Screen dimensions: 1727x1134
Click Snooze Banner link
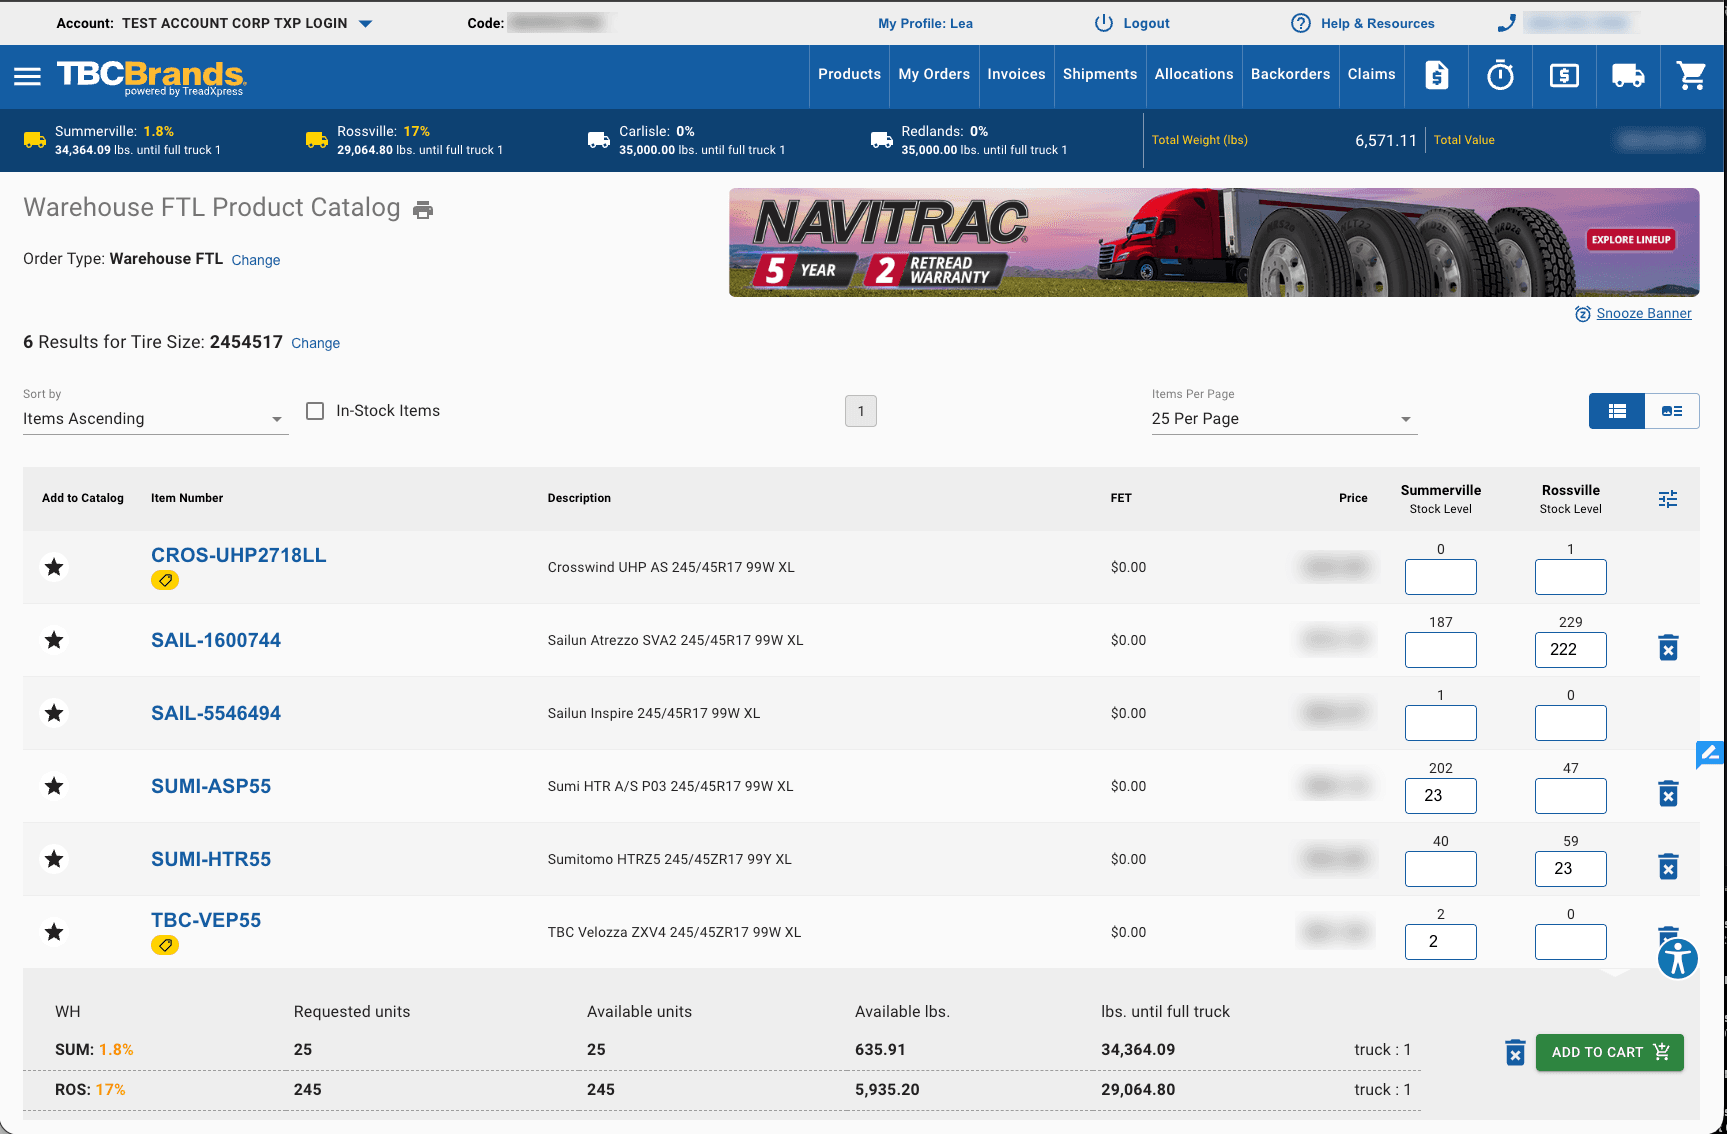tap(1643, 313)
